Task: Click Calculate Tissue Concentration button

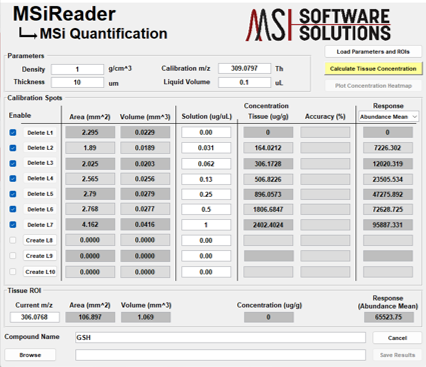Action: point(373,69)
